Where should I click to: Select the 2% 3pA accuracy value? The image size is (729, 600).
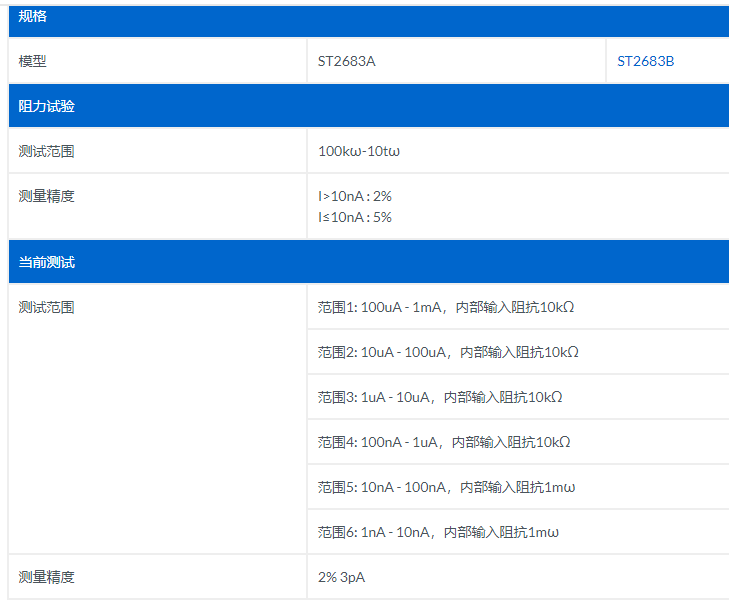pyautogui.click(x=342, y=577)
